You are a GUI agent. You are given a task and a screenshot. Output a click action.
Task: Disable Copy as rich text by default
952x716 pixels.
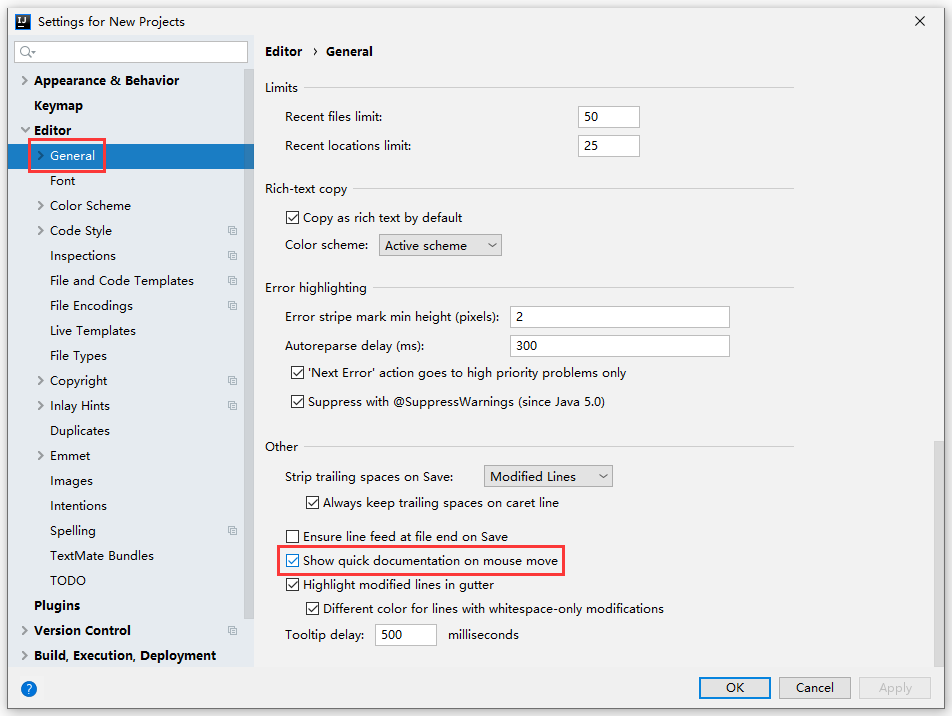click(293, 217)
